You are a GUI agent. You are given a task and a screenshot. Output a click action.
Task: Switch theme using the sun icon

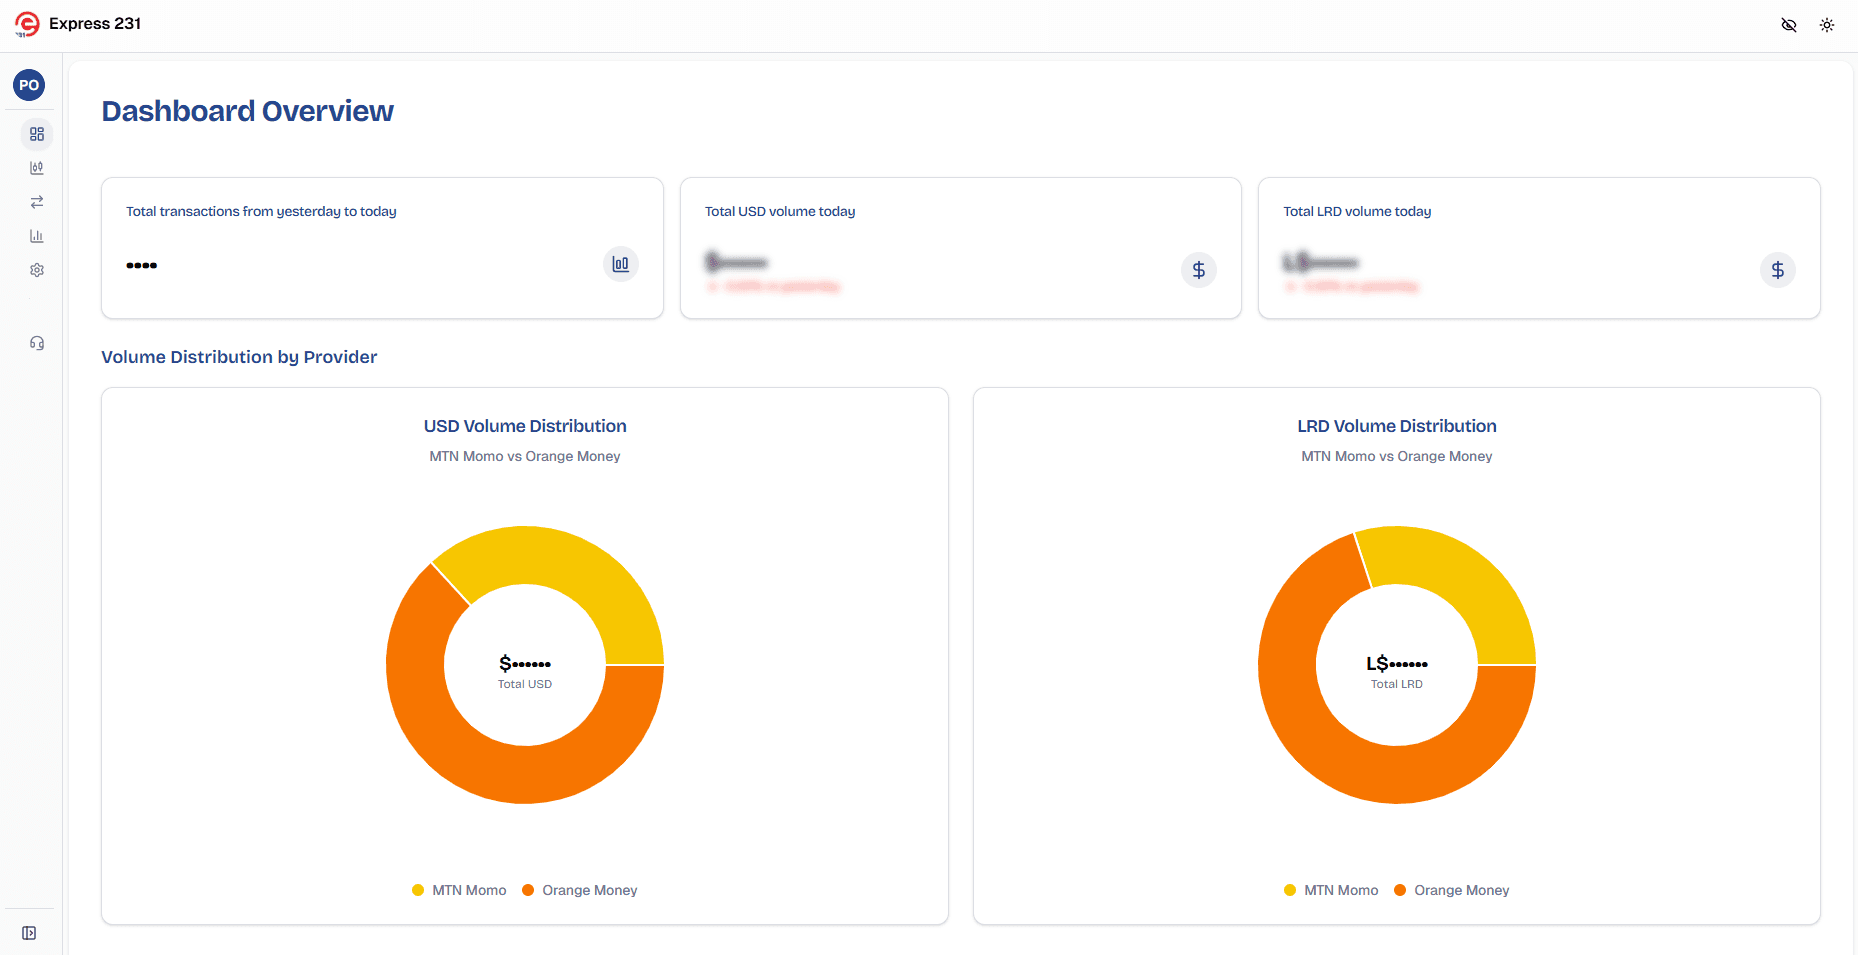[1827, 24]
